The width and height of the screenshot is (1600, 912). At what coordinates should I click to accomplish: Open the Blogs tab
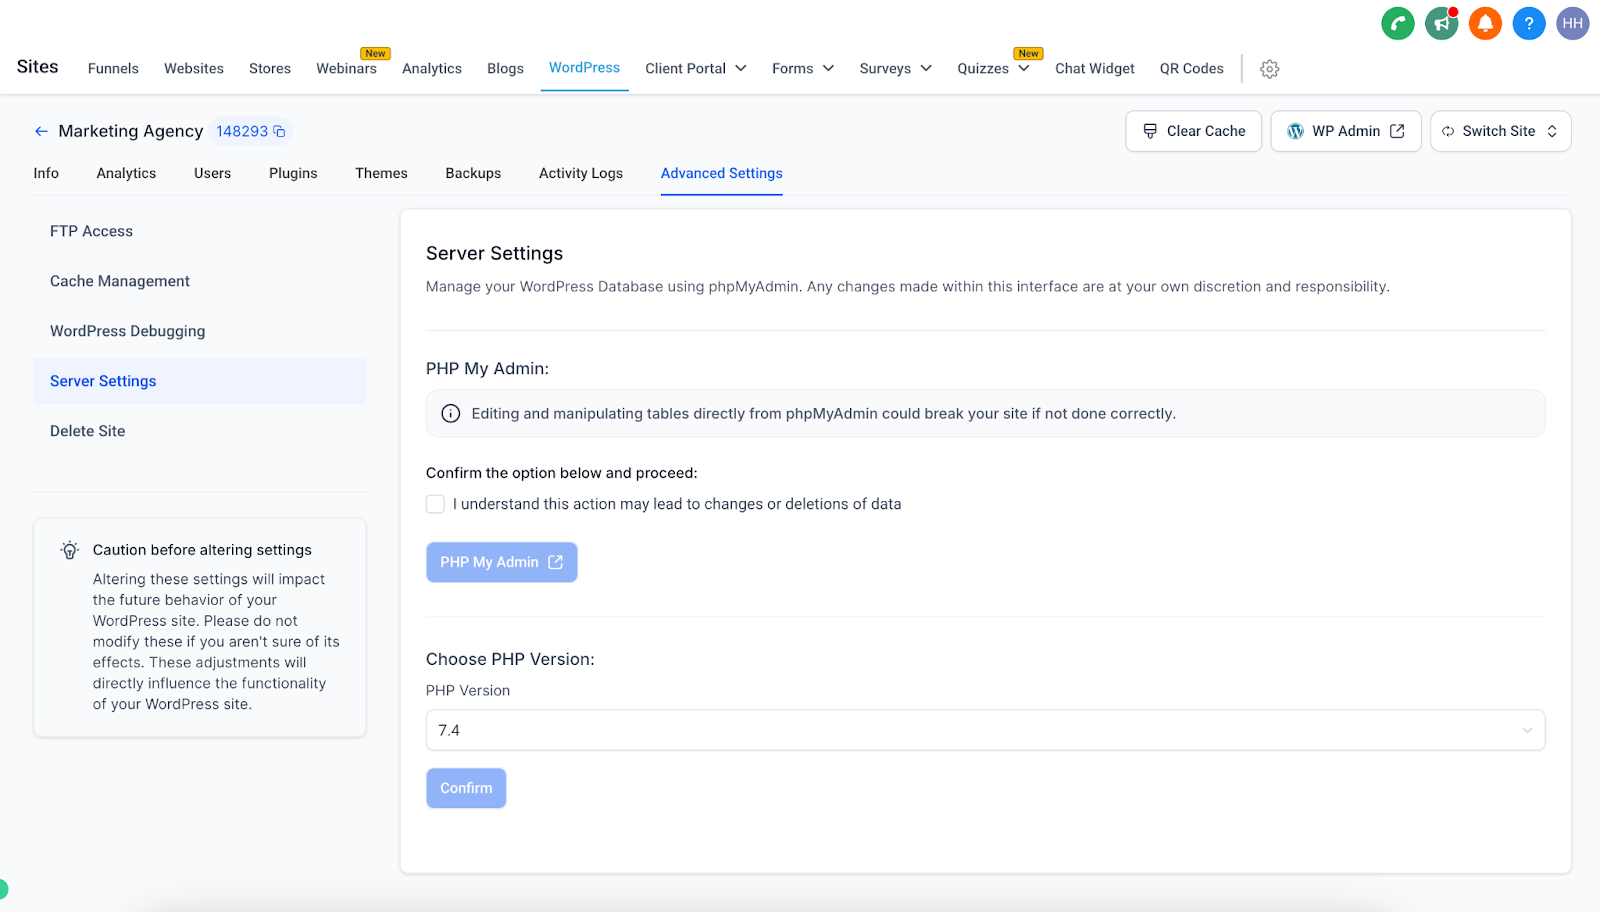pyautogui.click(x=505, y=68)
